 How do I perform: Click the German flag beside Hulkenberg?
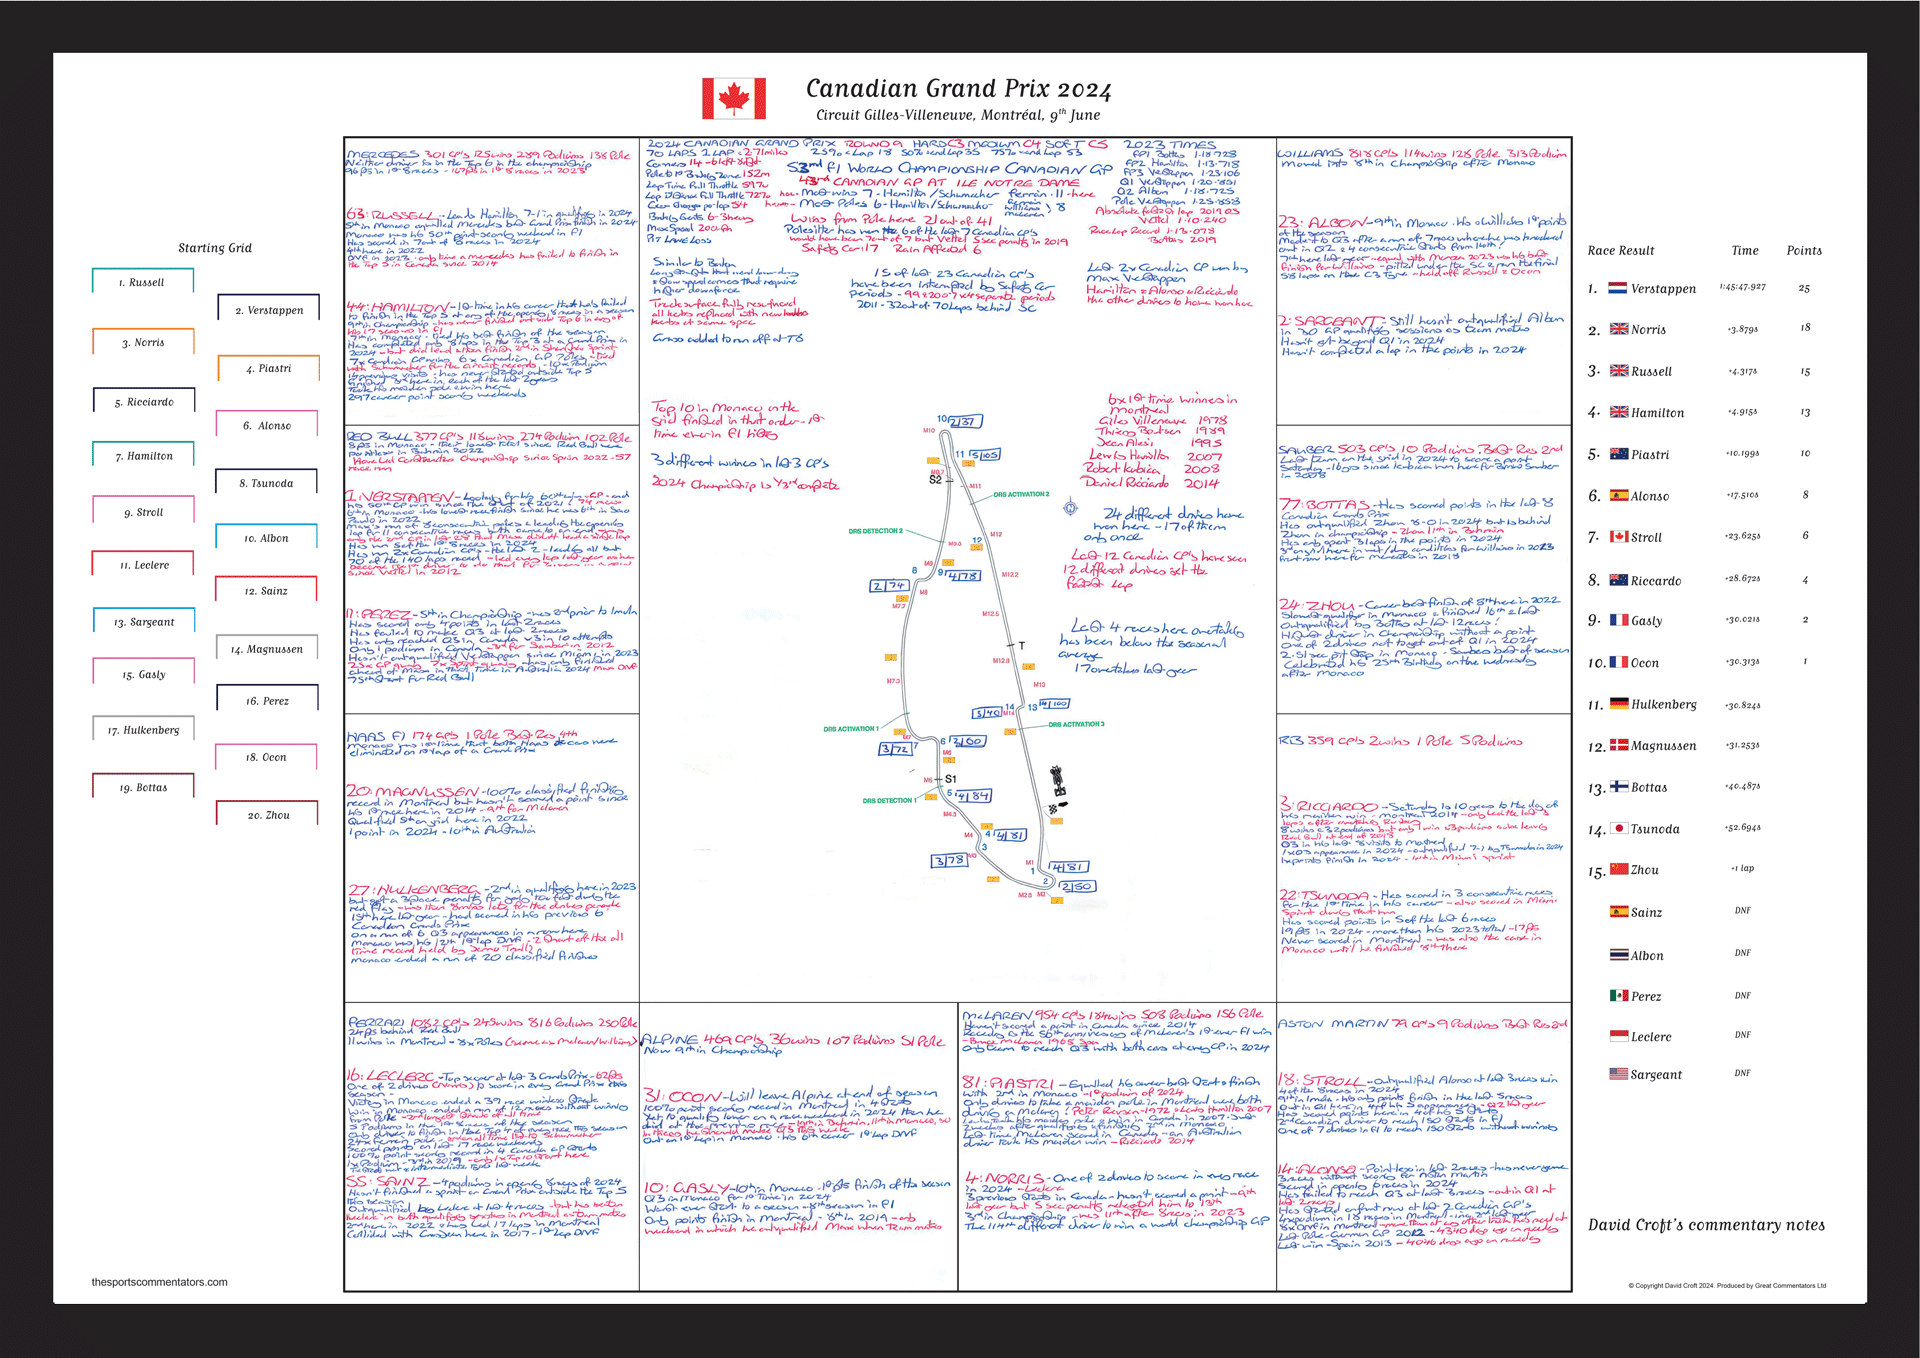click(1618, 703)
